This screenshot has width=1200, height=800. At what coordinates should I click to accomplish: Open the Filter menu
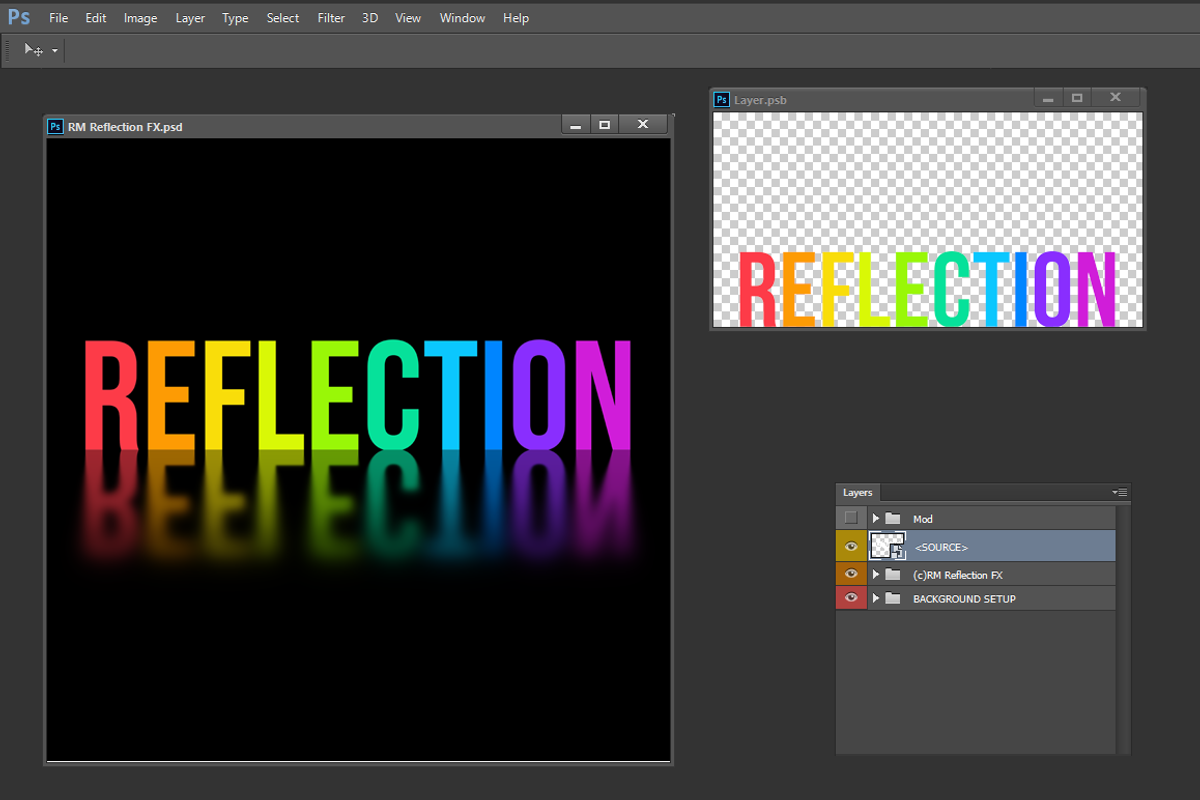tap(331, 18)
